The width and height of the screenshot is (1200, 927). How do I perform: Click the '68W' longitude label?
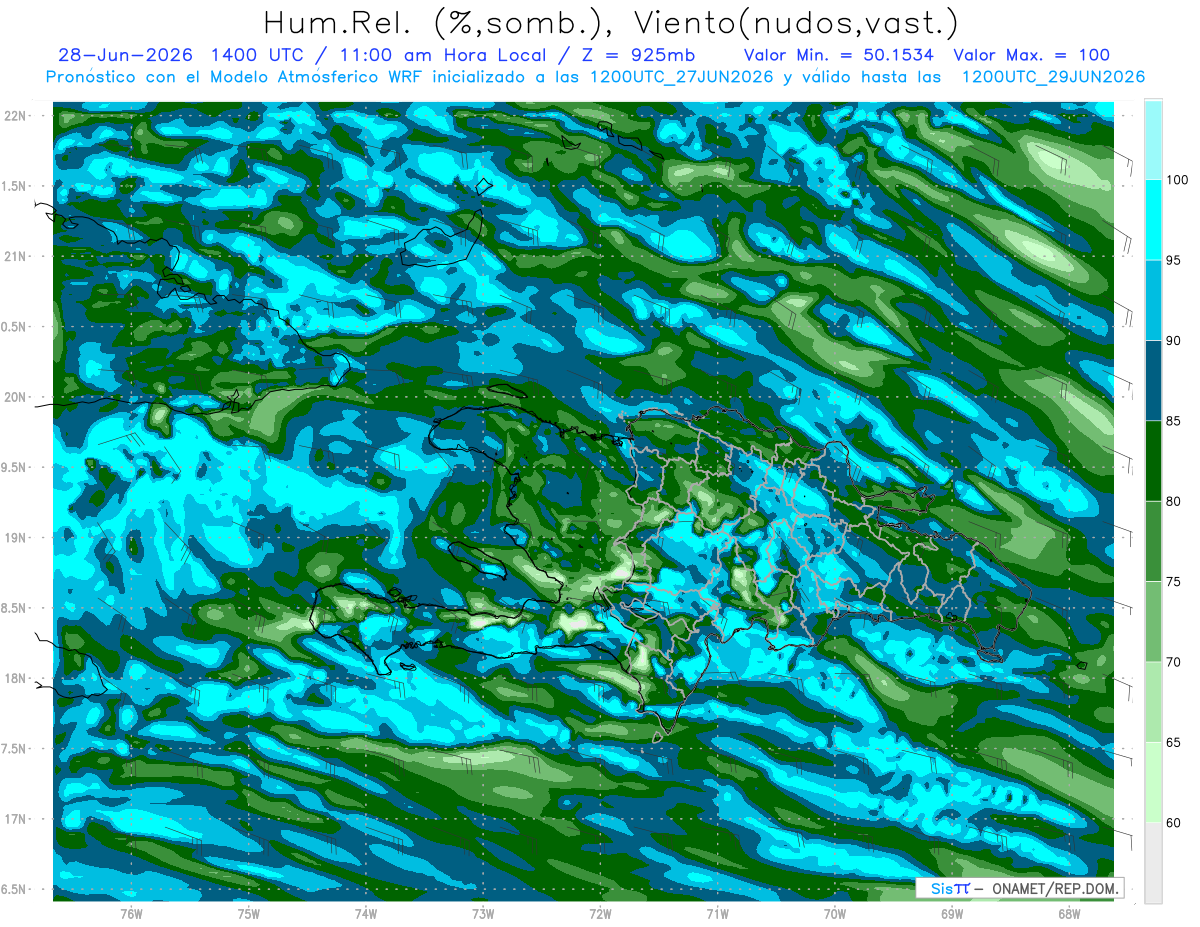point(1069,914)
